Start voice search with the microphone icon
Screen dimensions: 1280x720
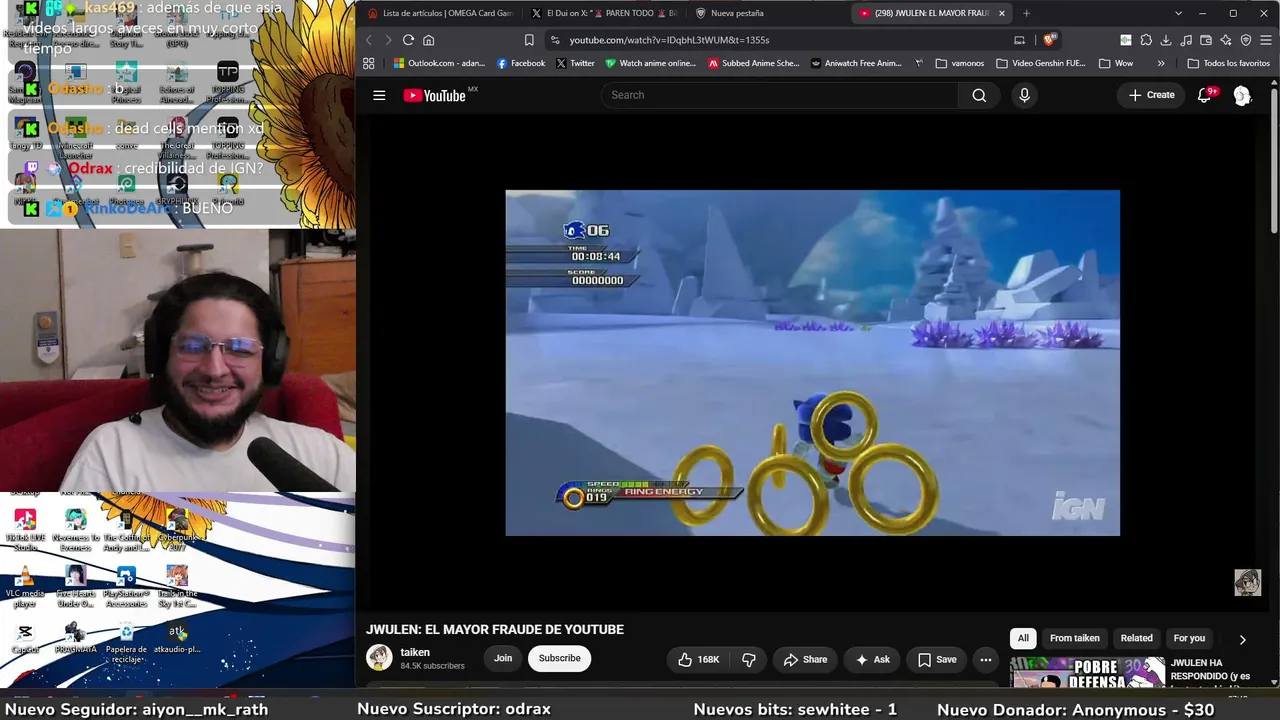point(1024,95)
